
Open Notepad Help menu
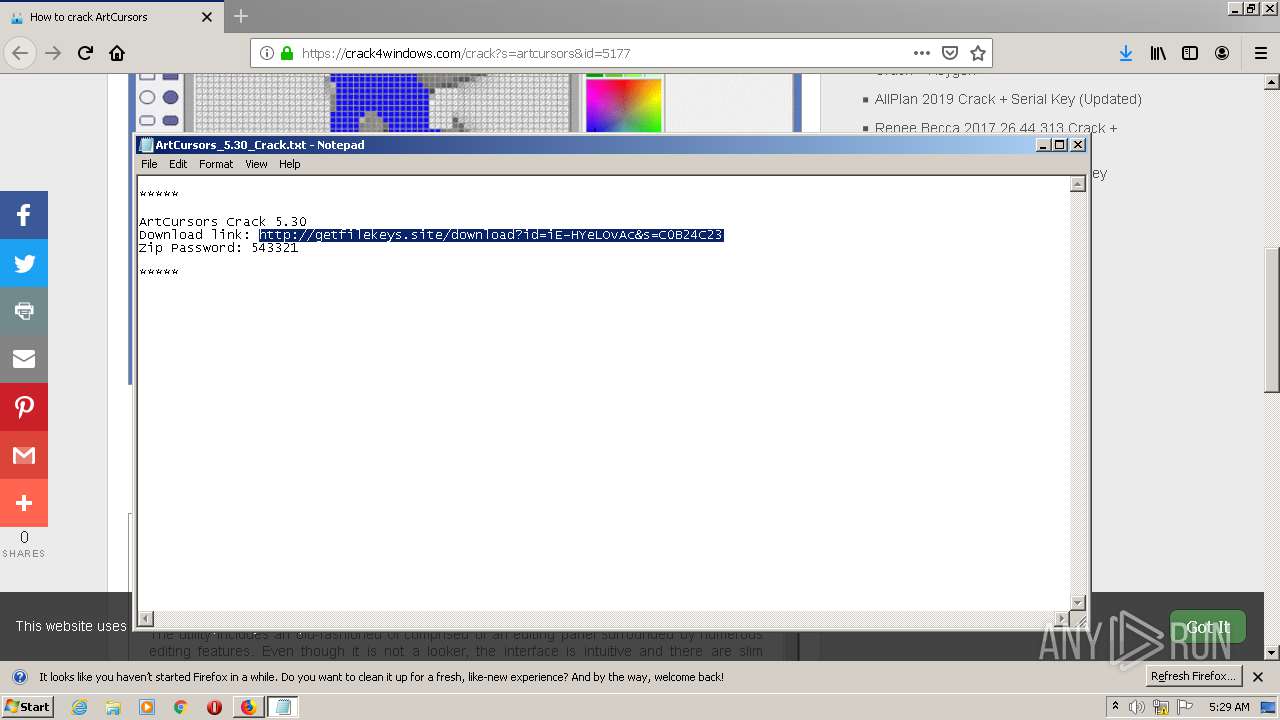(x=289, y=164)
